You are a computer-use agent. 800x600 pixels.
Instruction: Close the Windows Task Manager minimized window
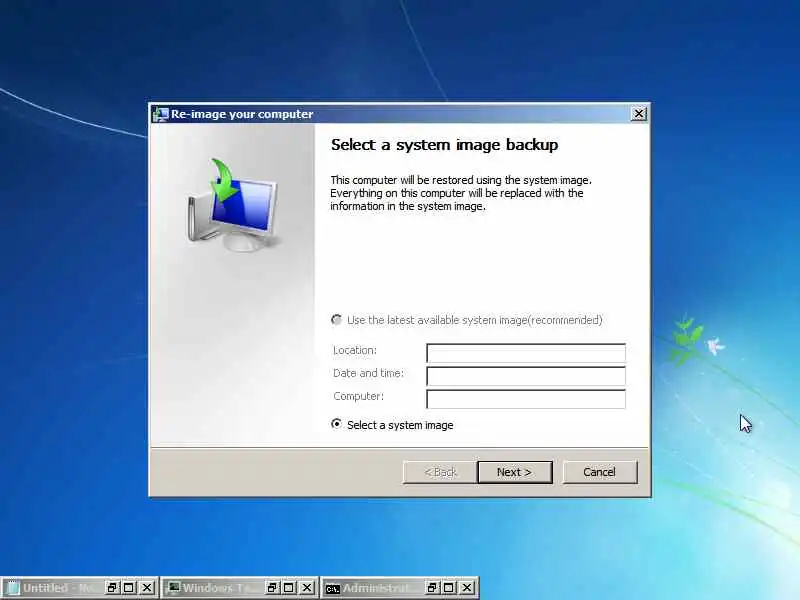click(x=307, y=588)
